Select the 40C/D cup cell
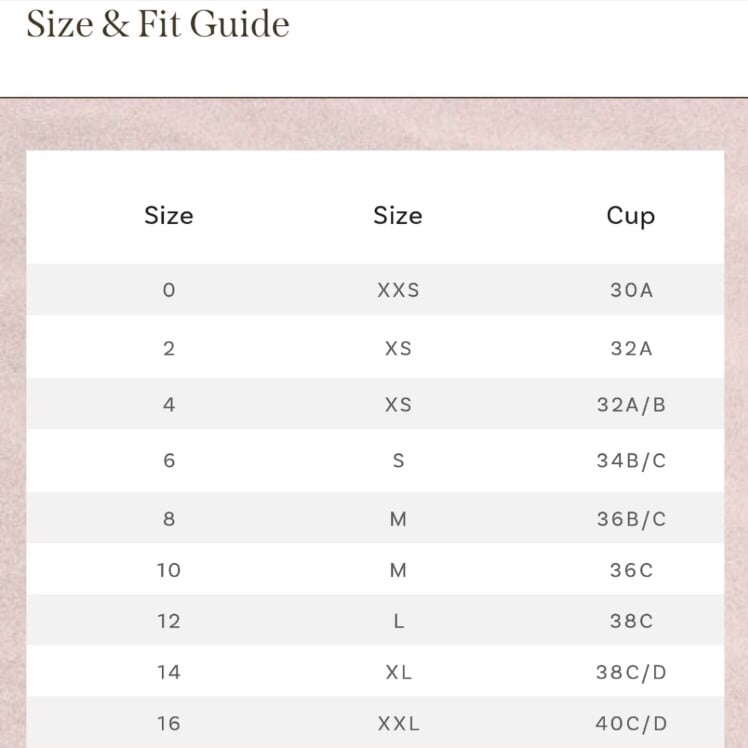 631,724
